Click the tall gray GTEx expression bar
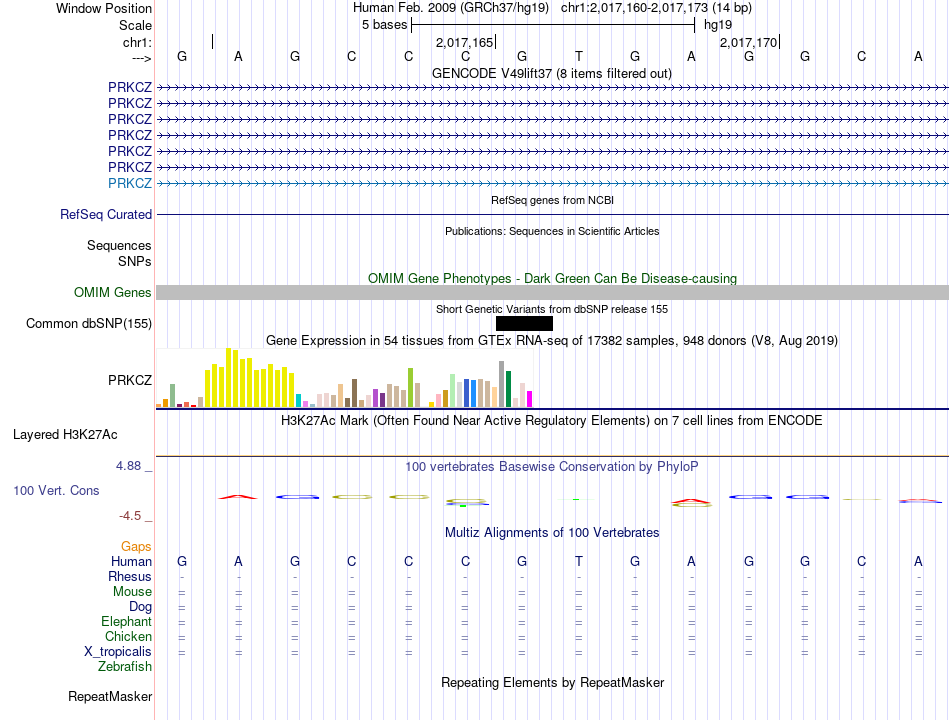The height and width of the screenshot is (720, 950). pos(502,384)
